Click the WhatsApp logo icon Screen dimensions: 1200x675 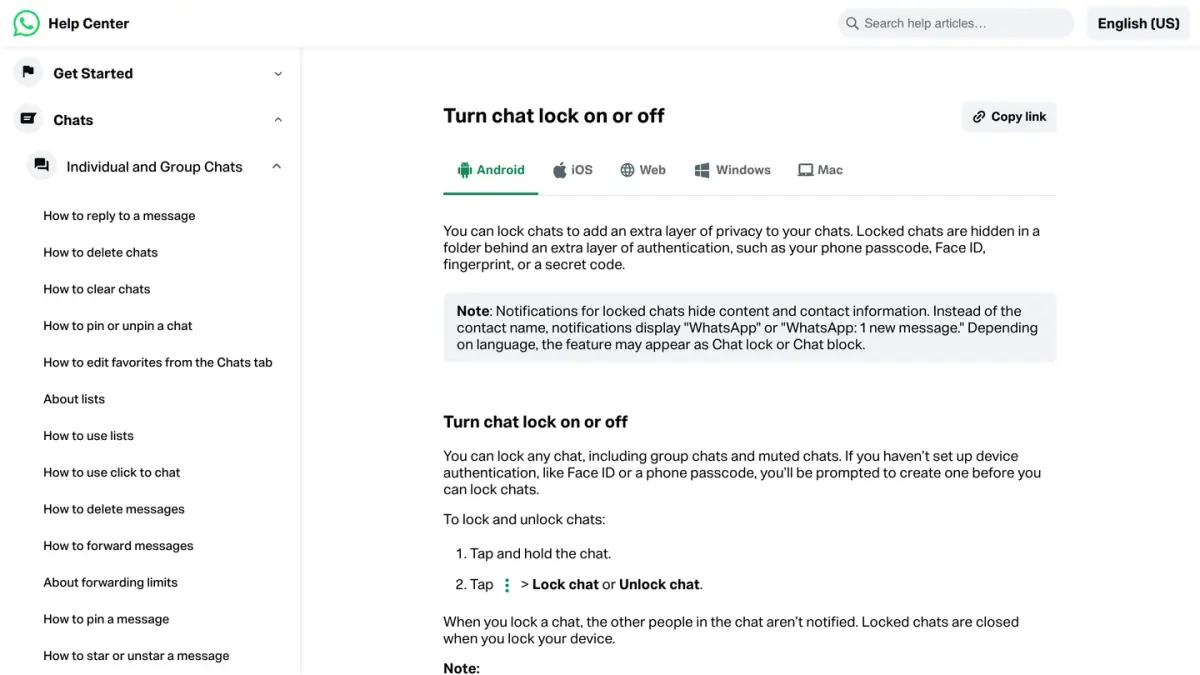click(x=26, y=23)
